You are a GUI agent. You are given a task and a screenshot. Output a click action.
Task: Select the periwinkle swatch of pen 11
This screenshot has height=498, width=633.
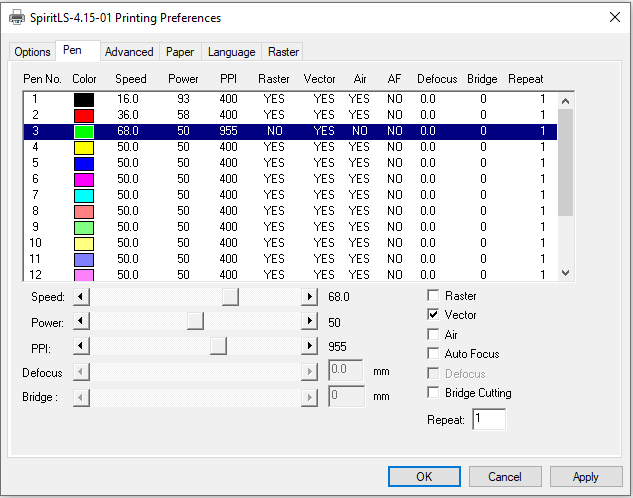[x=84, y=259]
